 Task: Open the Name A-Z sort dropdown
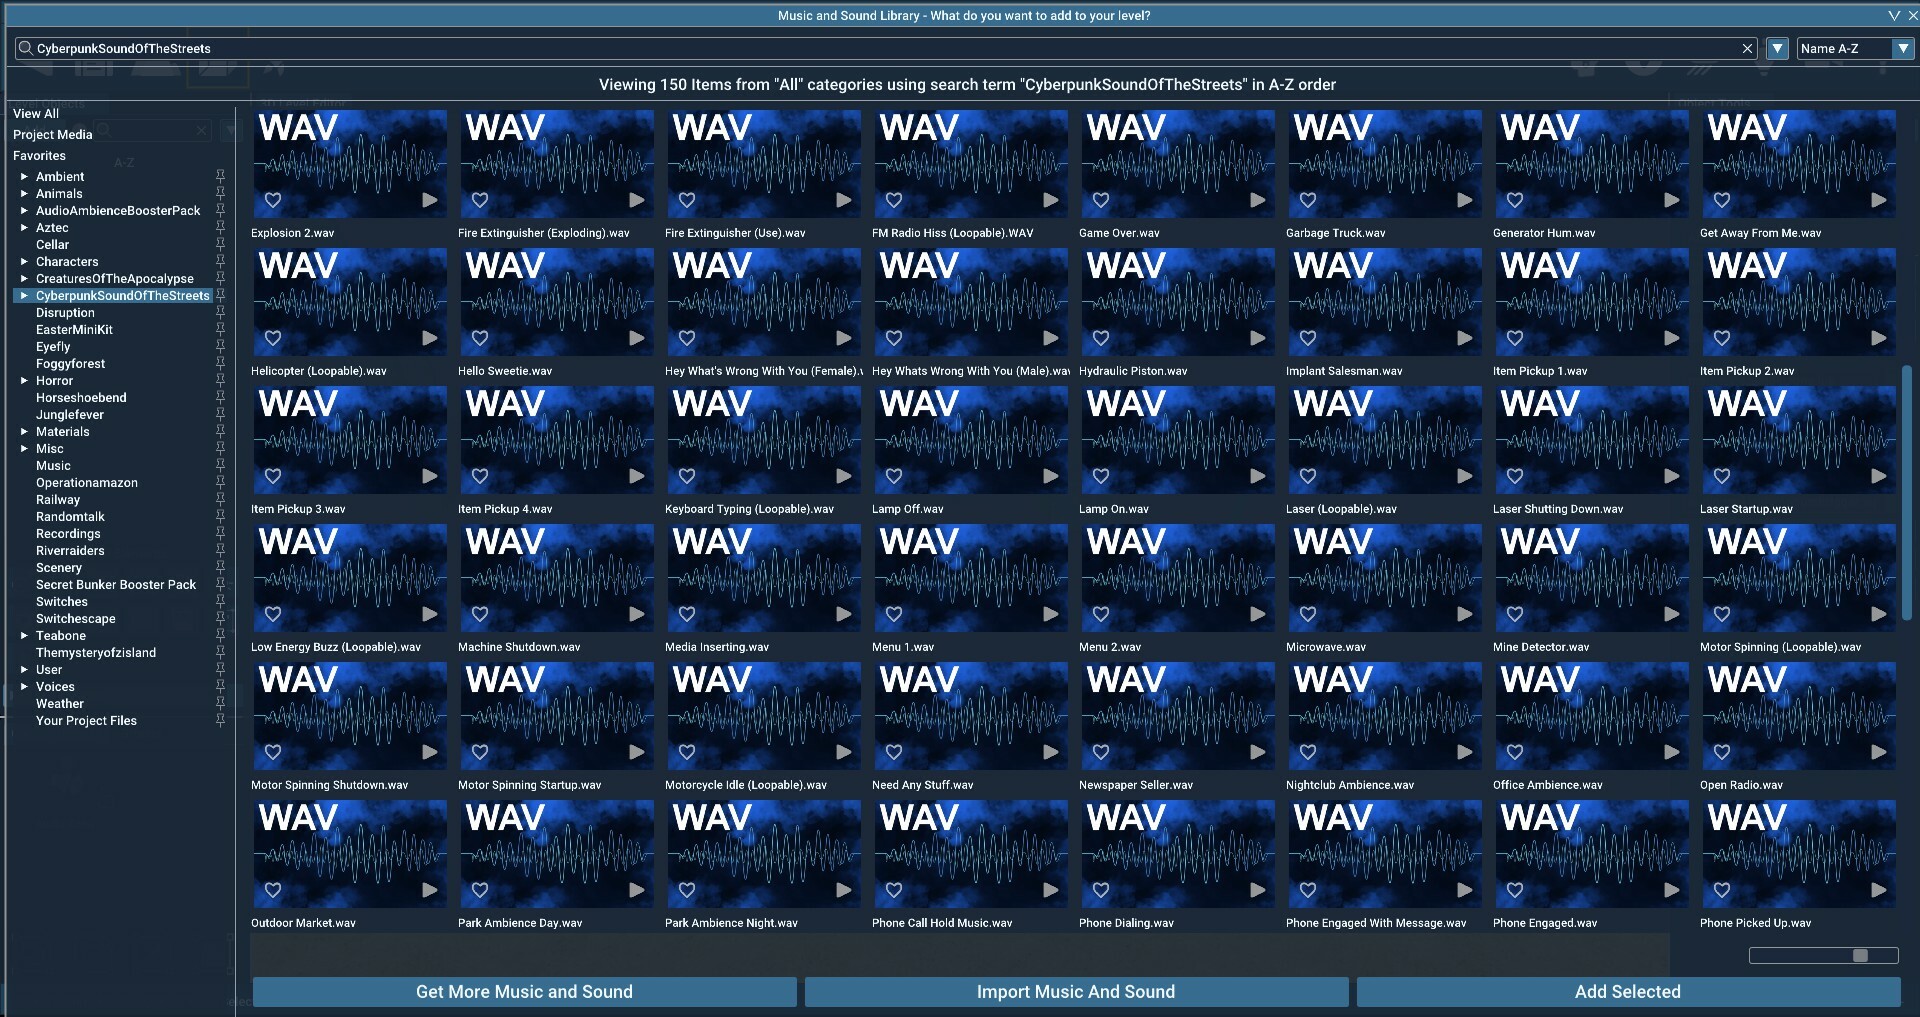click(x=1906, y=48)
